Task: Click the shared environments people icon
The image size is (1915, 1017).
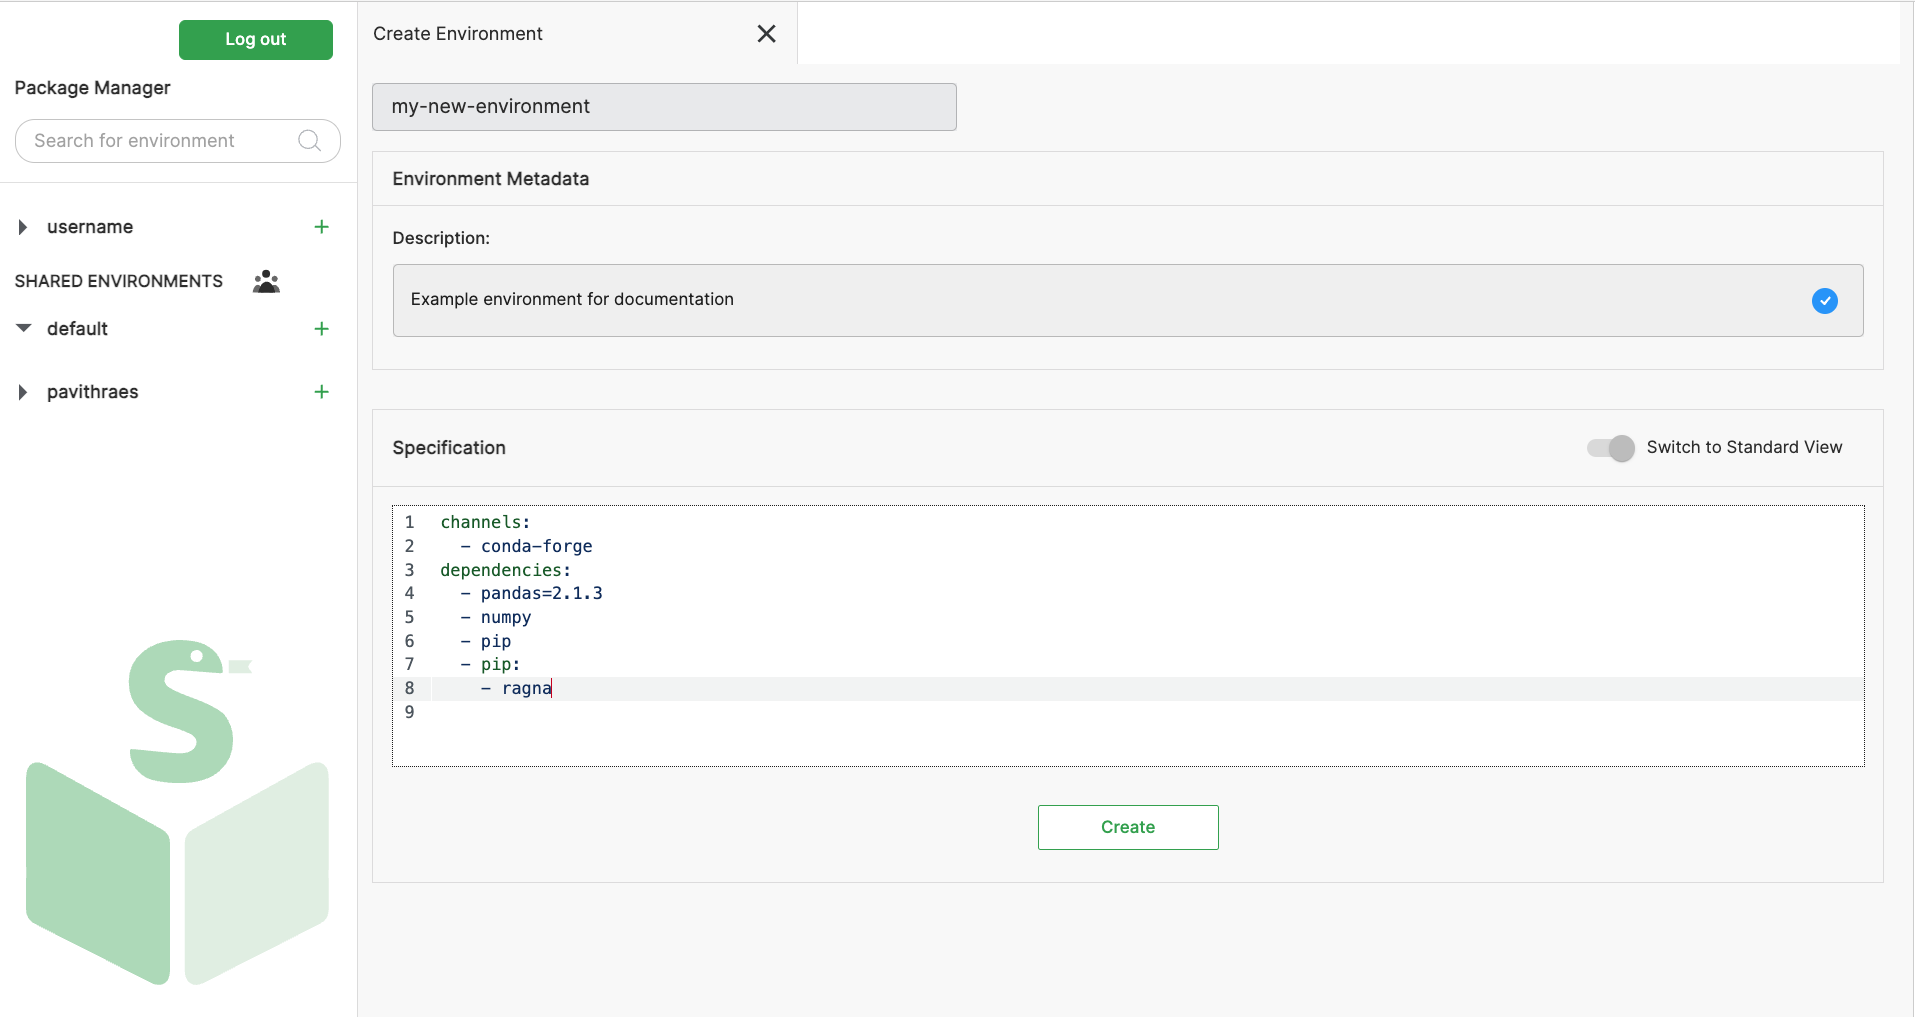Action: tap(266, 282)
